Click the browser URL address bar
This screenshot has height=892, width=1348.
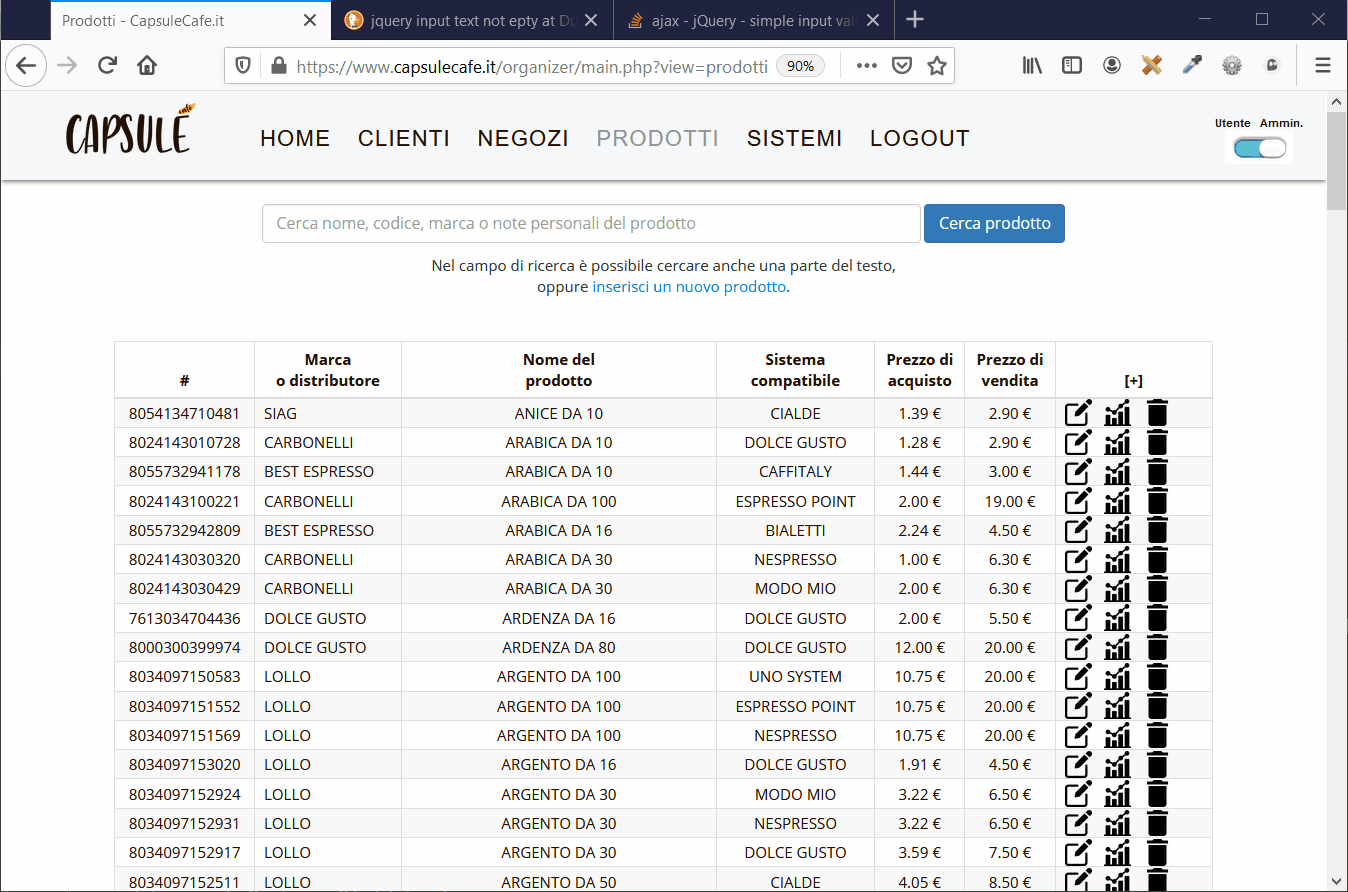click(532, 66)
